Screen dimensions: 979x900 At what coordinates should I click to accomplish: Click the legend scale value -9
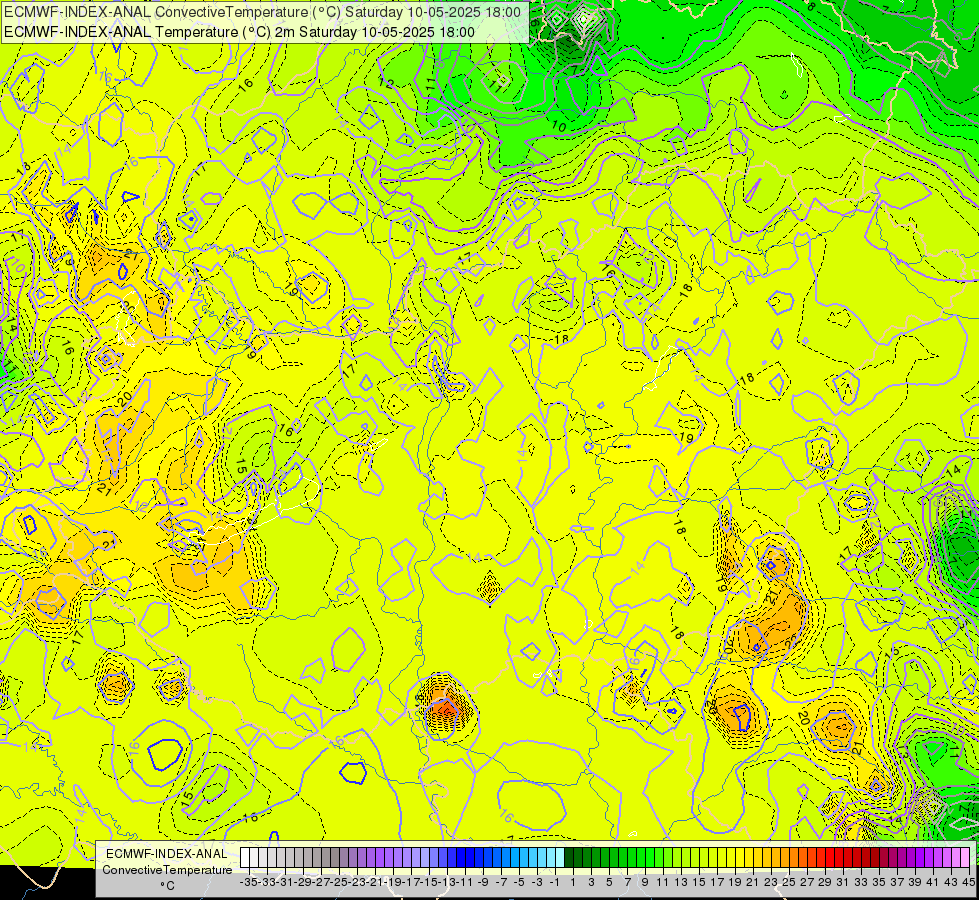tap(483, 882)
